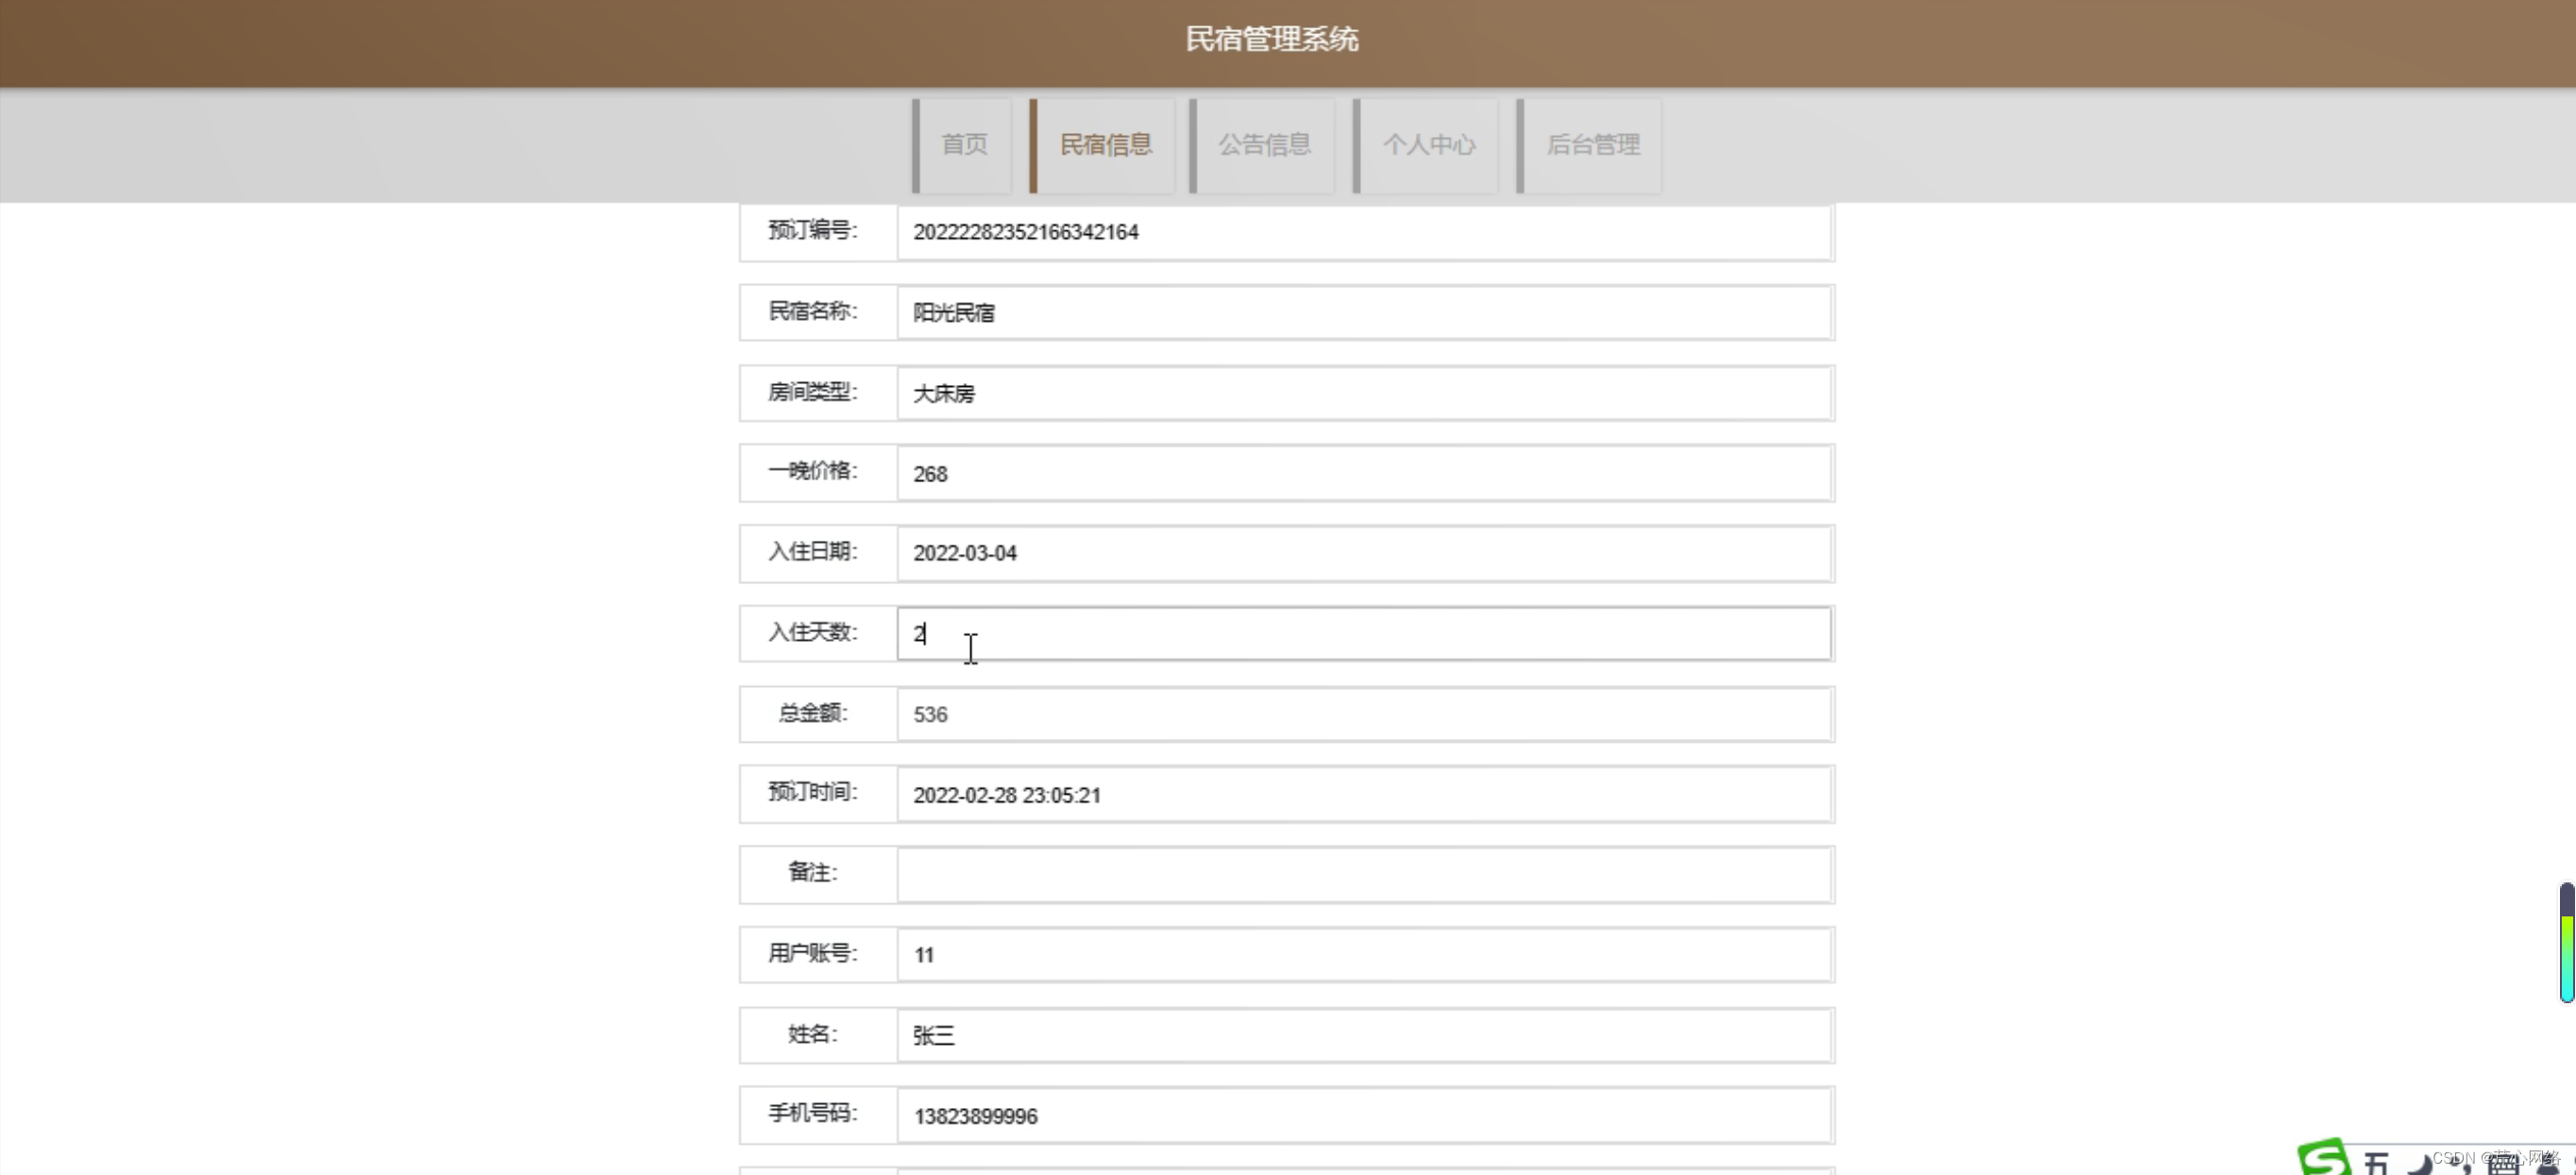
Task: Open the 后台管理 tab
Action: (x=1592, y=145)
